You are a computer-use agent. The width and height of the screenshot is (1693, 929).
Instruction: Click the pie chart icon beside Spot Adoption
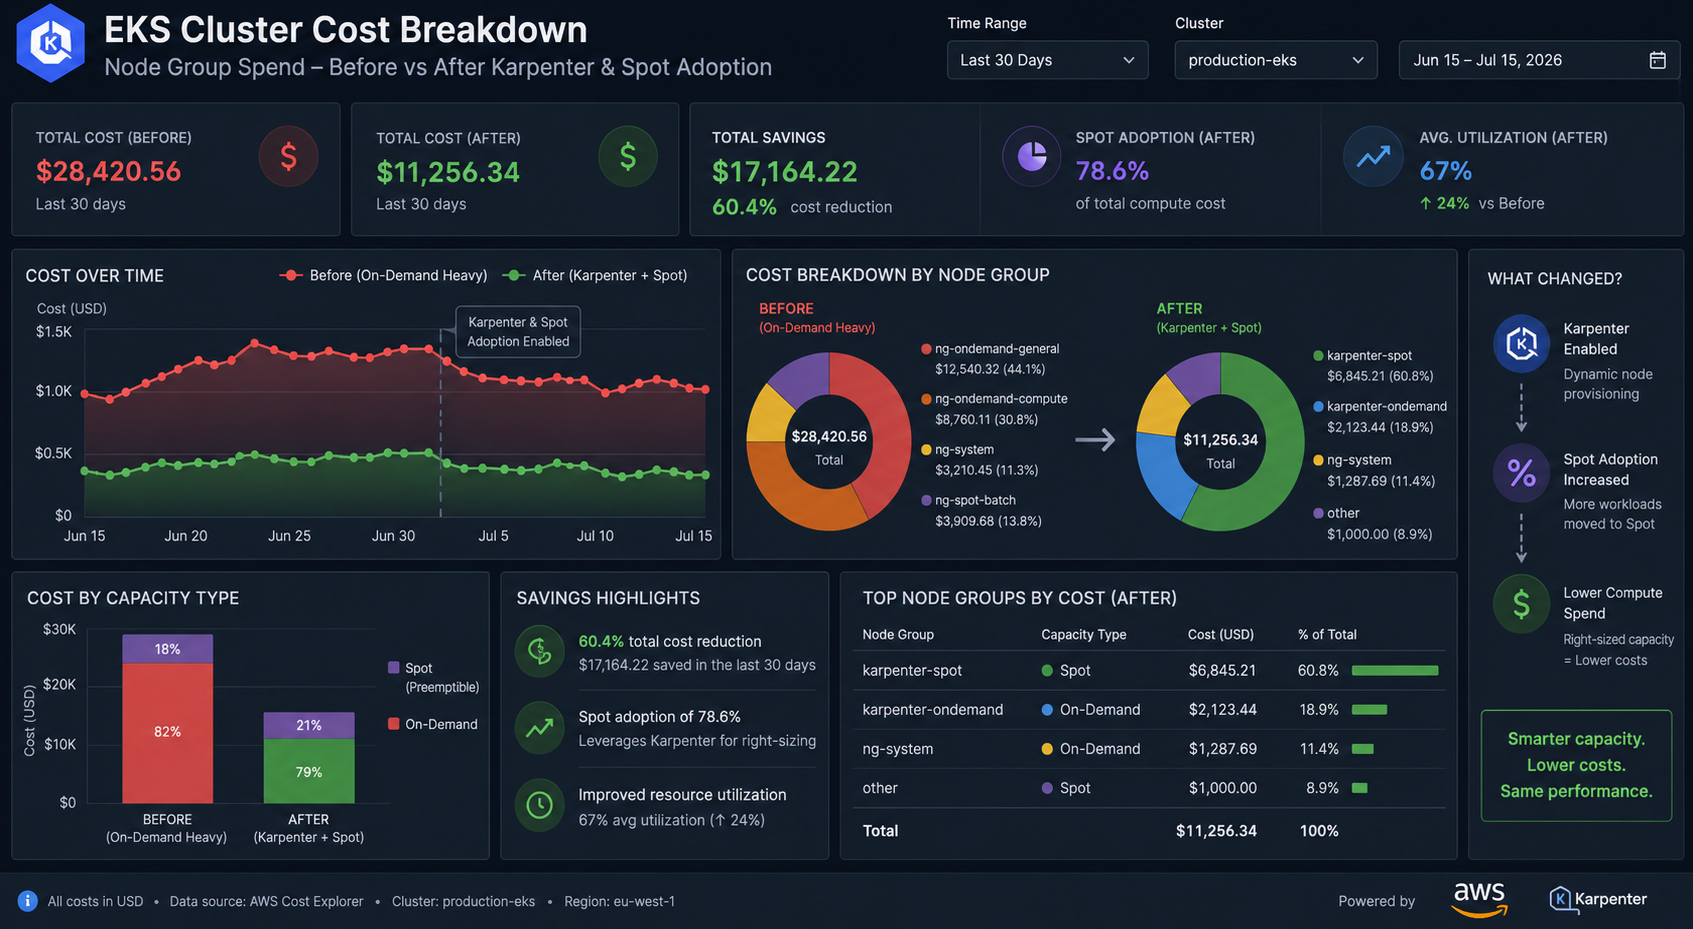tap(1032, 157)
